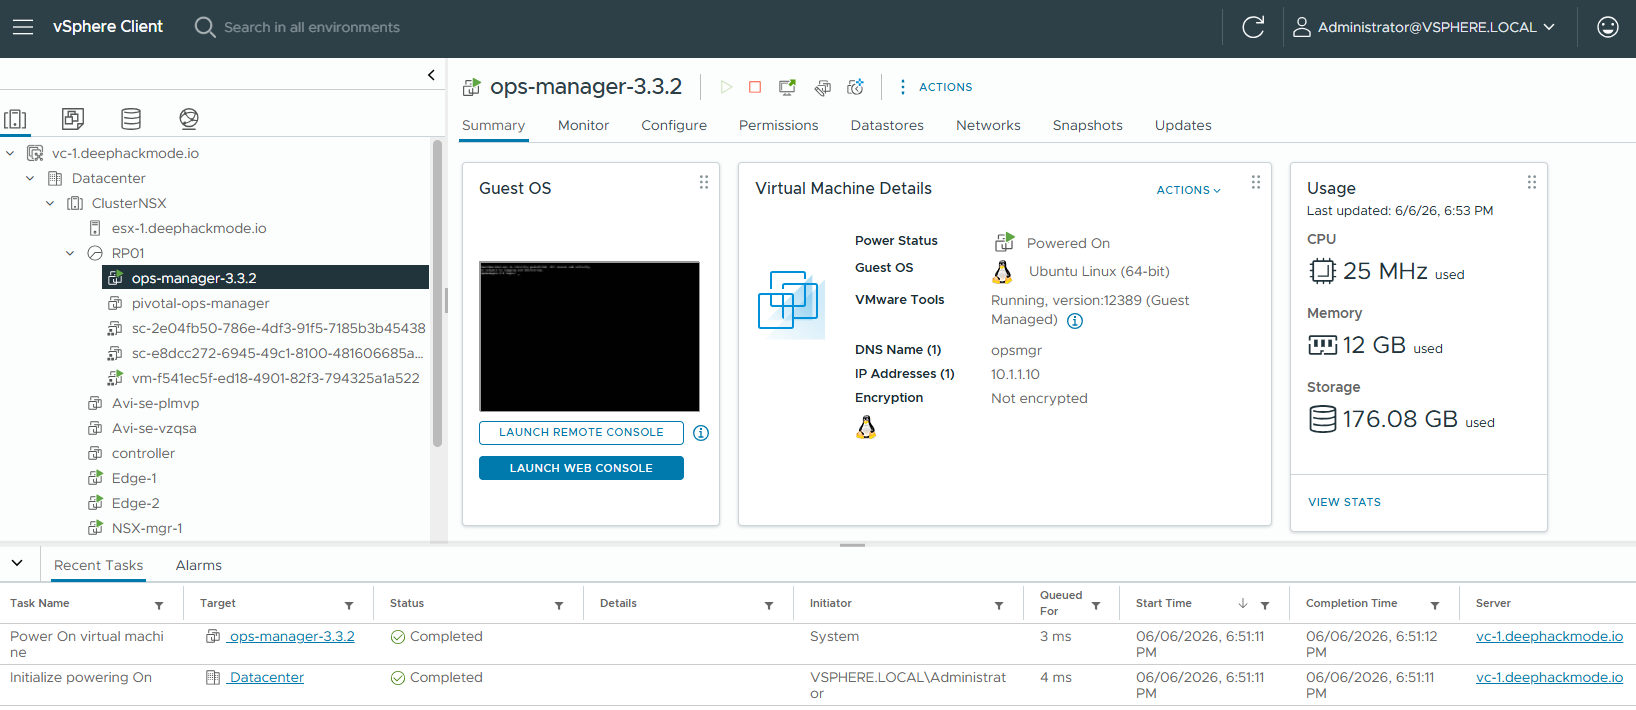Filter the Status column
Image resolution: width=1636 pixels, height=710 pixels.
click(559, 605)
